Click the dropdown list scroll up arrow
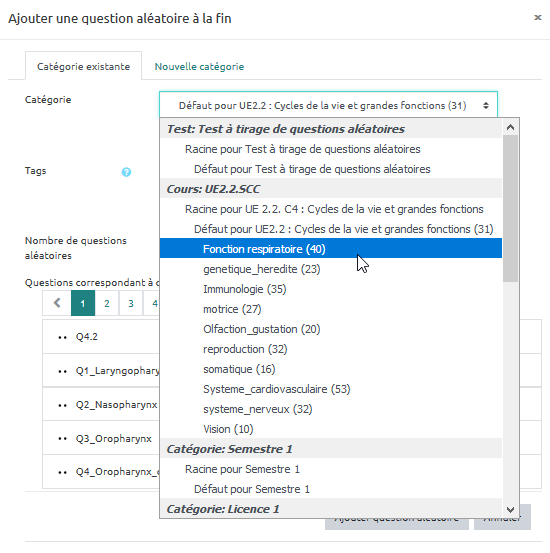This screenshot has height=553, width=550. 510,127
